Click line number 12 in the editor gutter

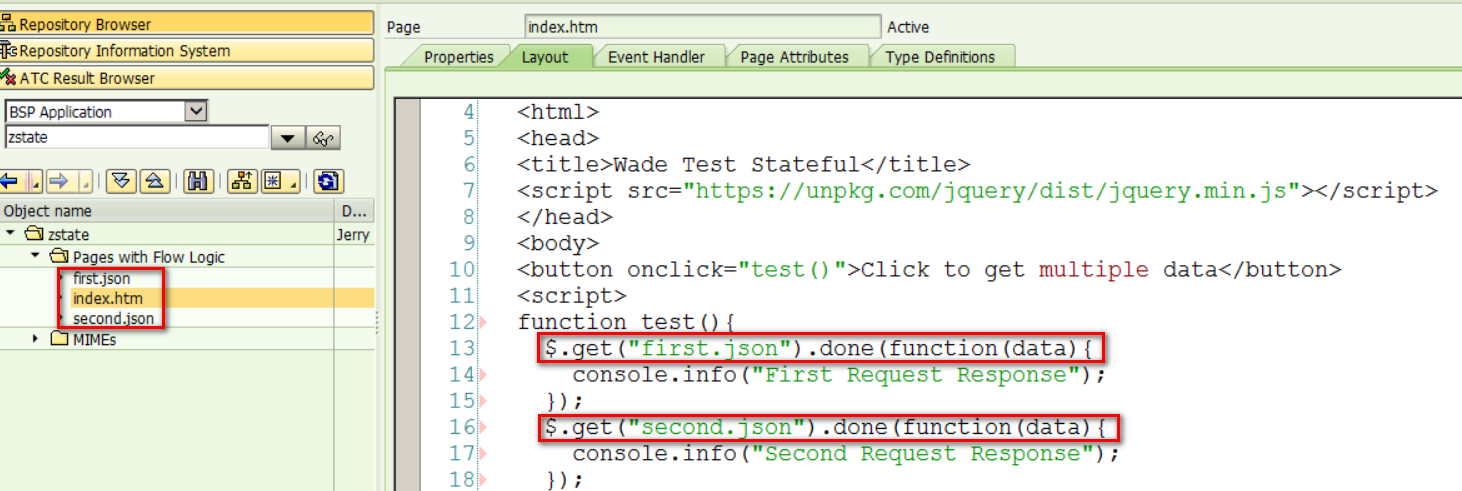point(462,322)
